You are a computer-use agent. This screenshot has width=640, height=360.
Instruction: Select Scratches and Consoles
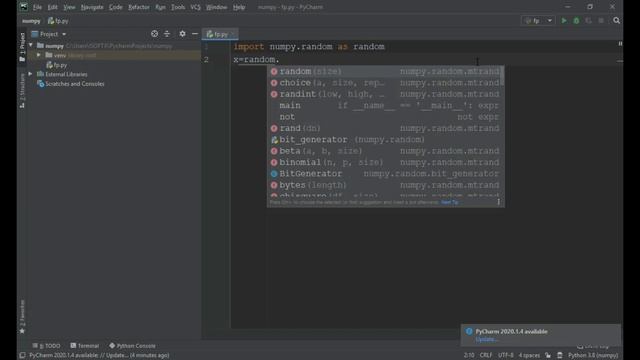tap(71, 84)
